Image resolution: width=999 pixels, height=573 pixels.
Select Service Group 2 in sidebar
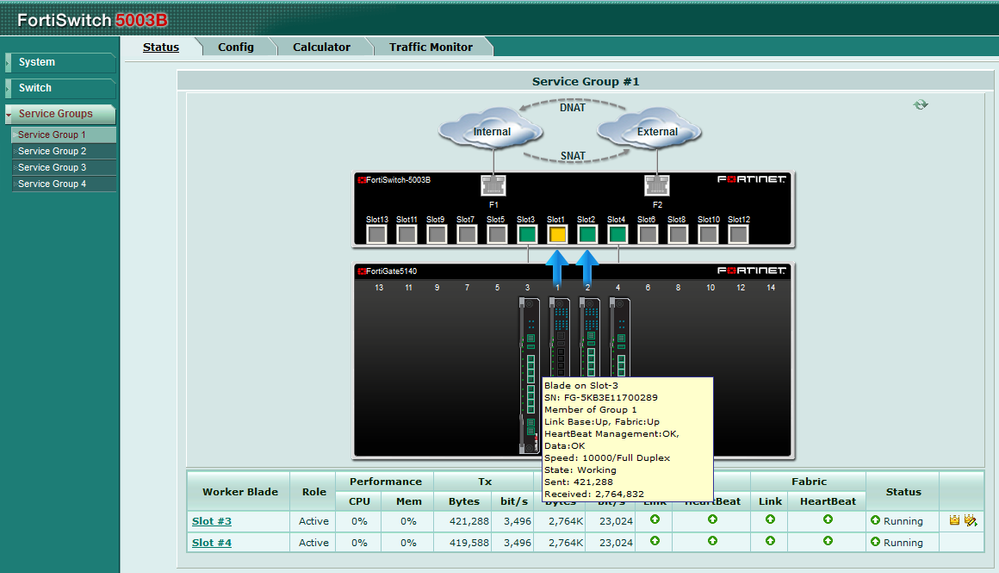click(52, 151)
